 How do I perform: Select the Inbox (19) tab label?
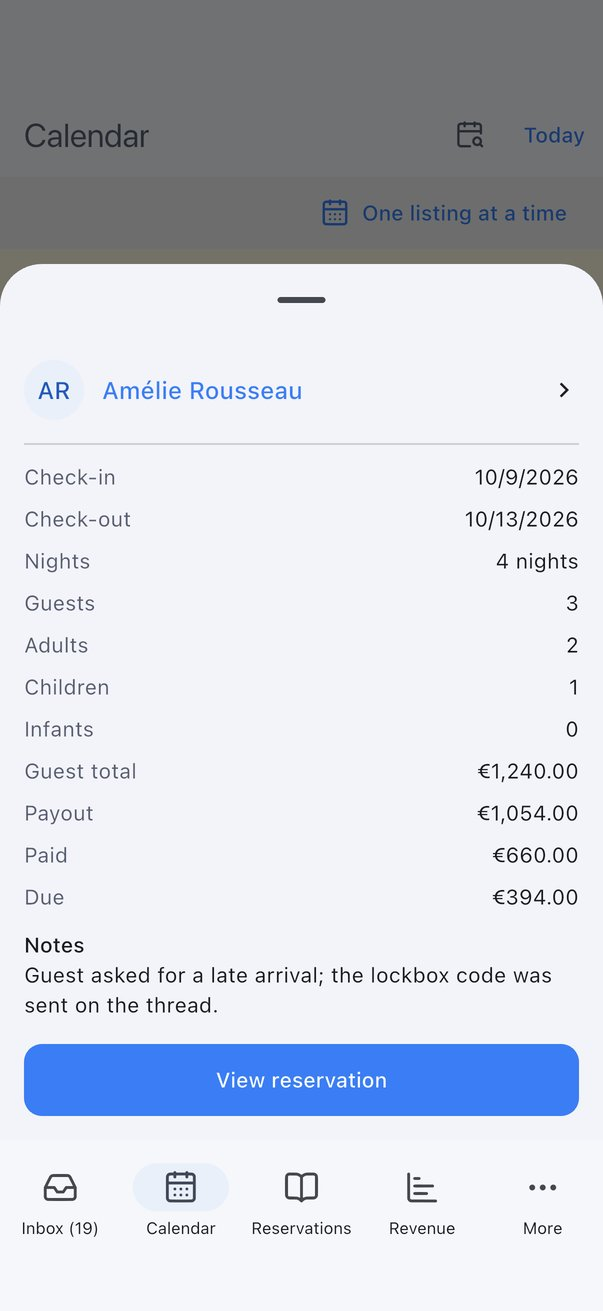(x=60, y=1228)
